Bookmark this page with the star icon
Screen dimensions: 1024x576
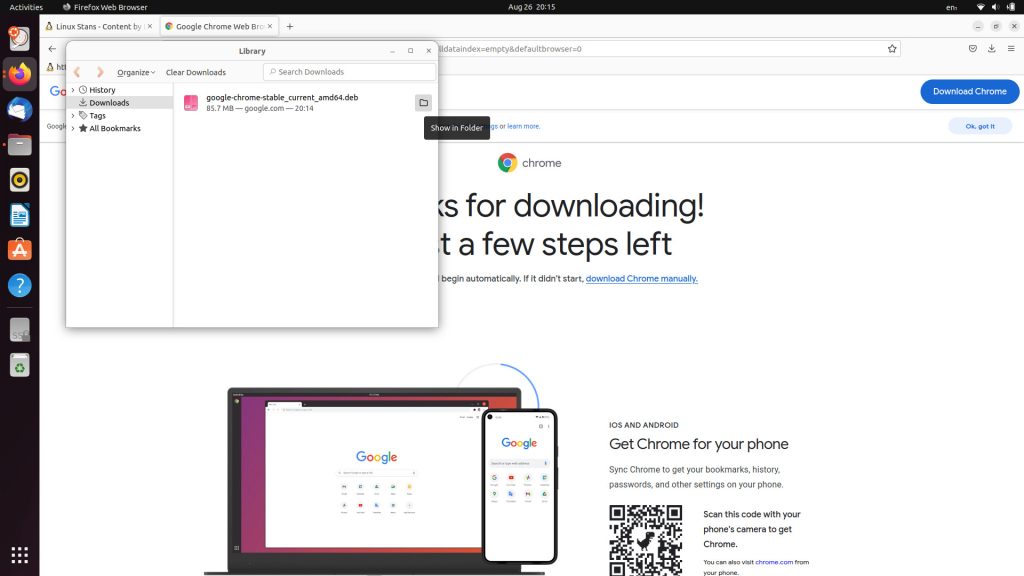pyautogui.click(x=892, y=49)
